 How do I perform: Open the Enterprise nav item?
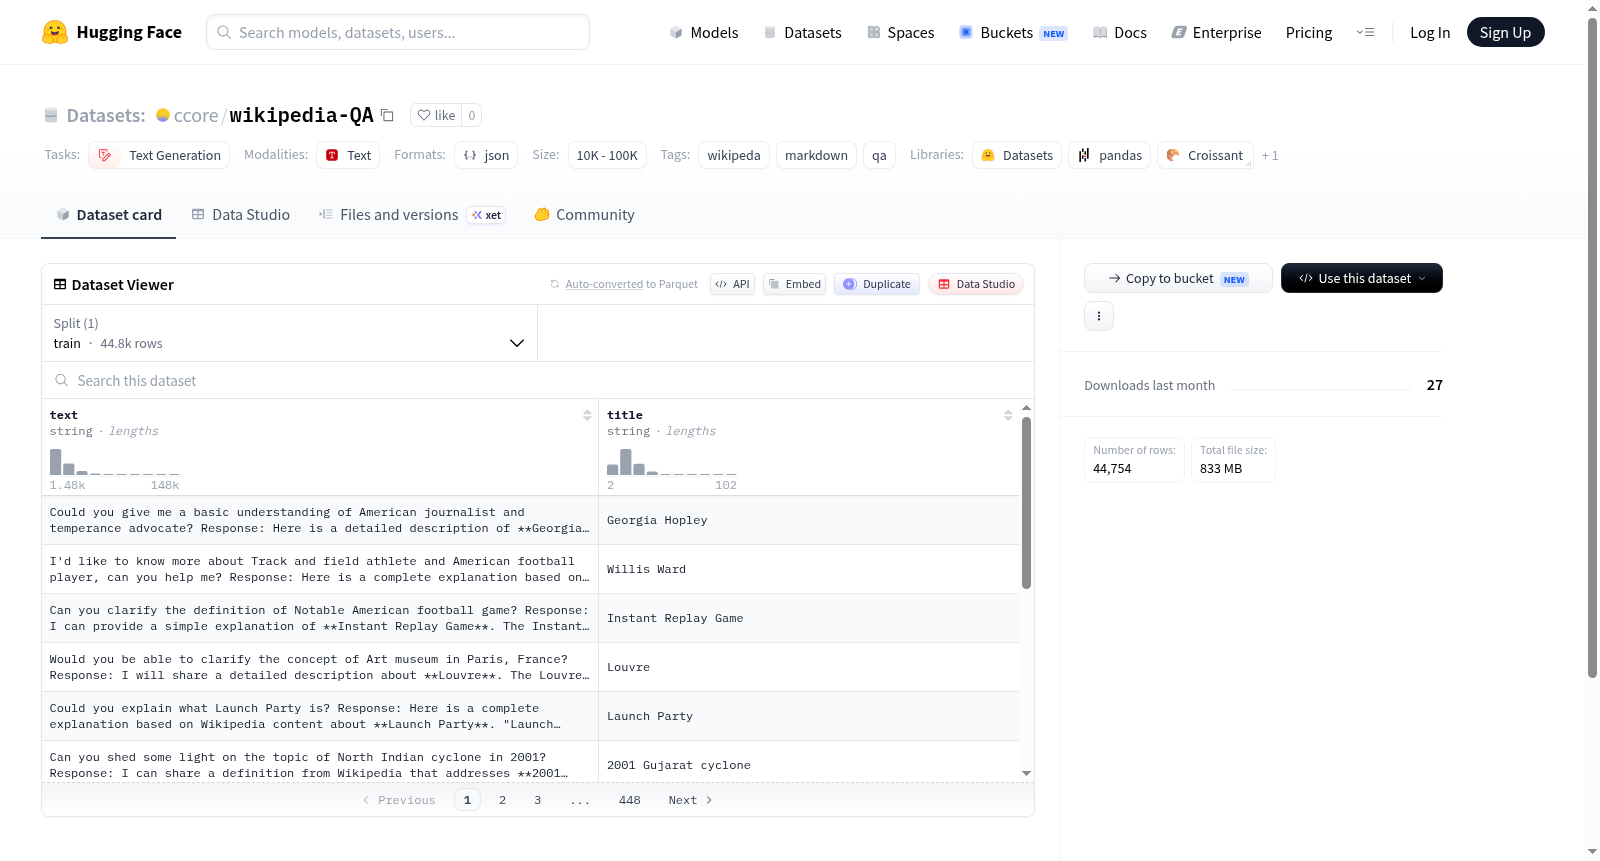tap(1217, 32)
